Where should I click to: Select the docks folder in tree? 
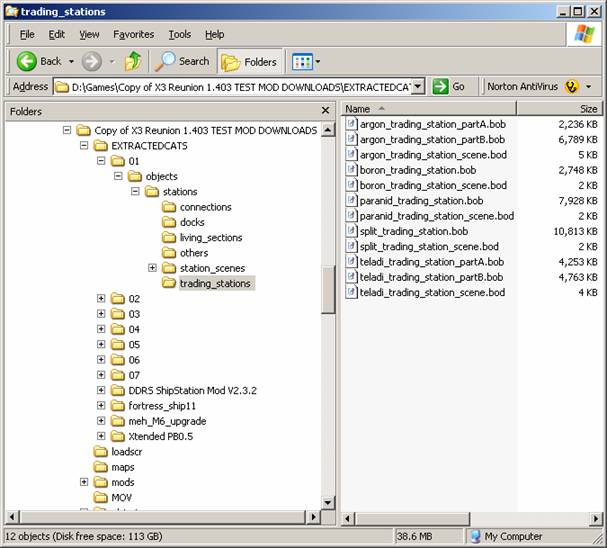(192, 222)
